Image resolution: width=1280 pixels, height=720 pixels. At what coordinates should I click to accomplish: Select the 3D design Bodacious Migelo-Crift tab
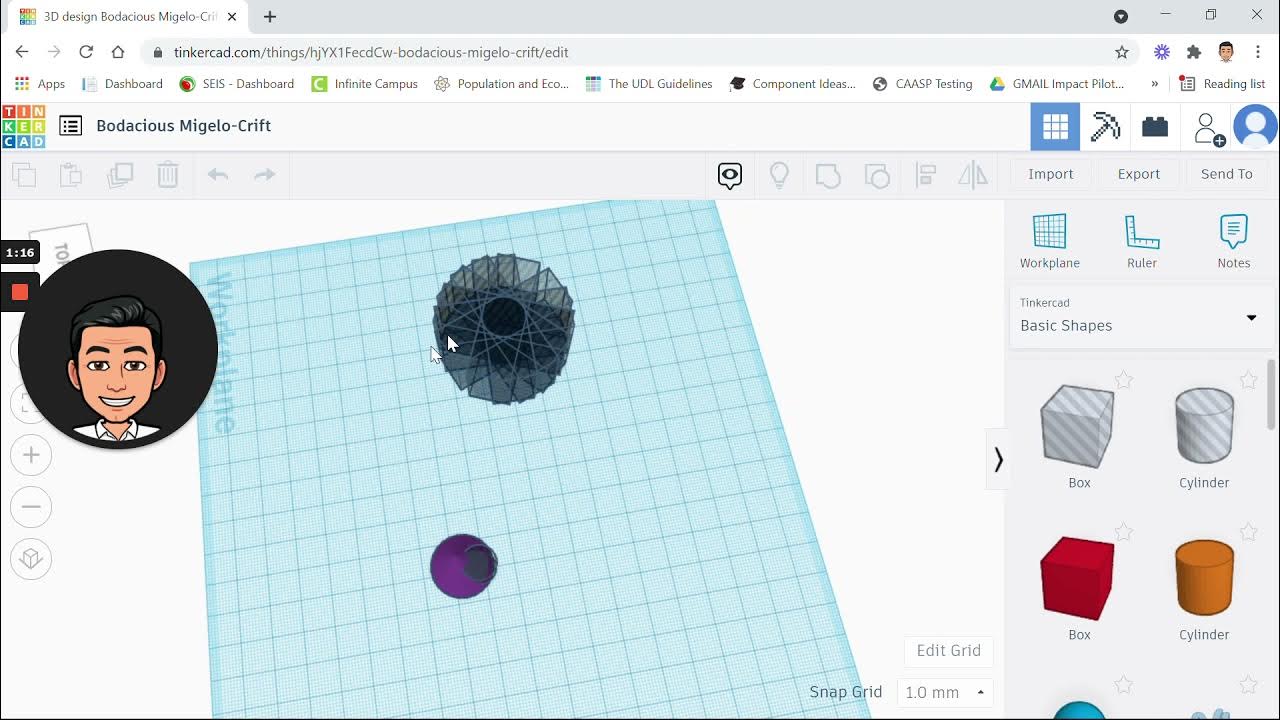(x=128, y=17)
